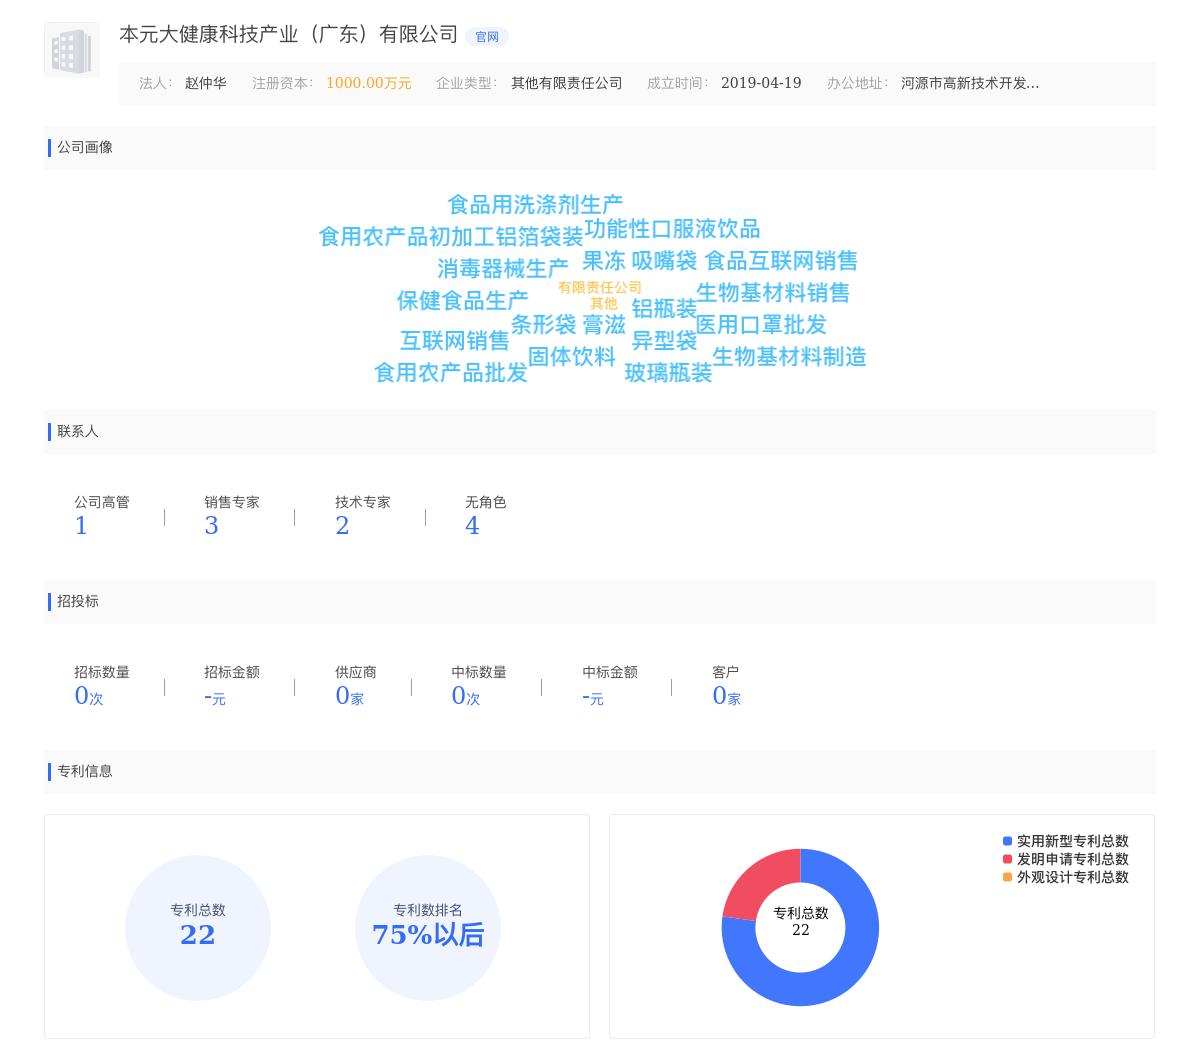
Task: Click founding date 2019-04-19
Action: click(x=761, y=83)
